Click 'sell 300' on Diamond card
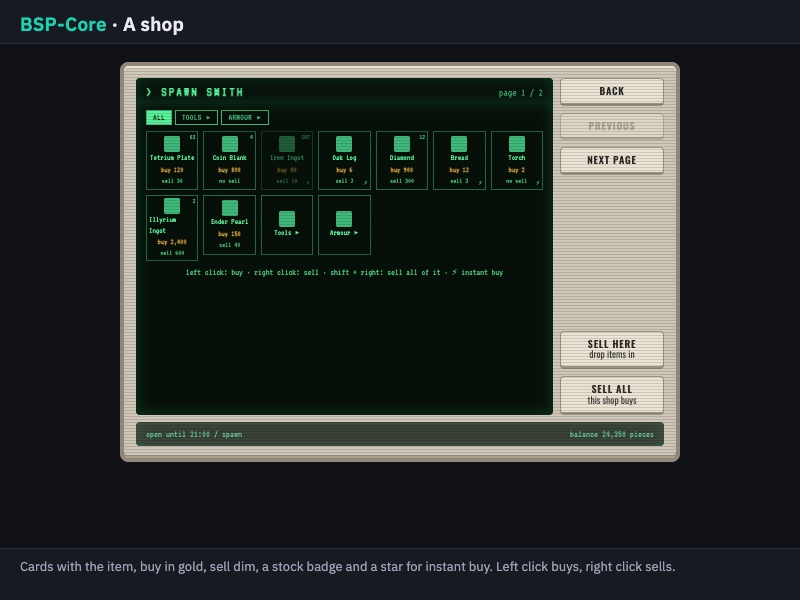Viewport: 800px width, 600px height. [402, 181]
